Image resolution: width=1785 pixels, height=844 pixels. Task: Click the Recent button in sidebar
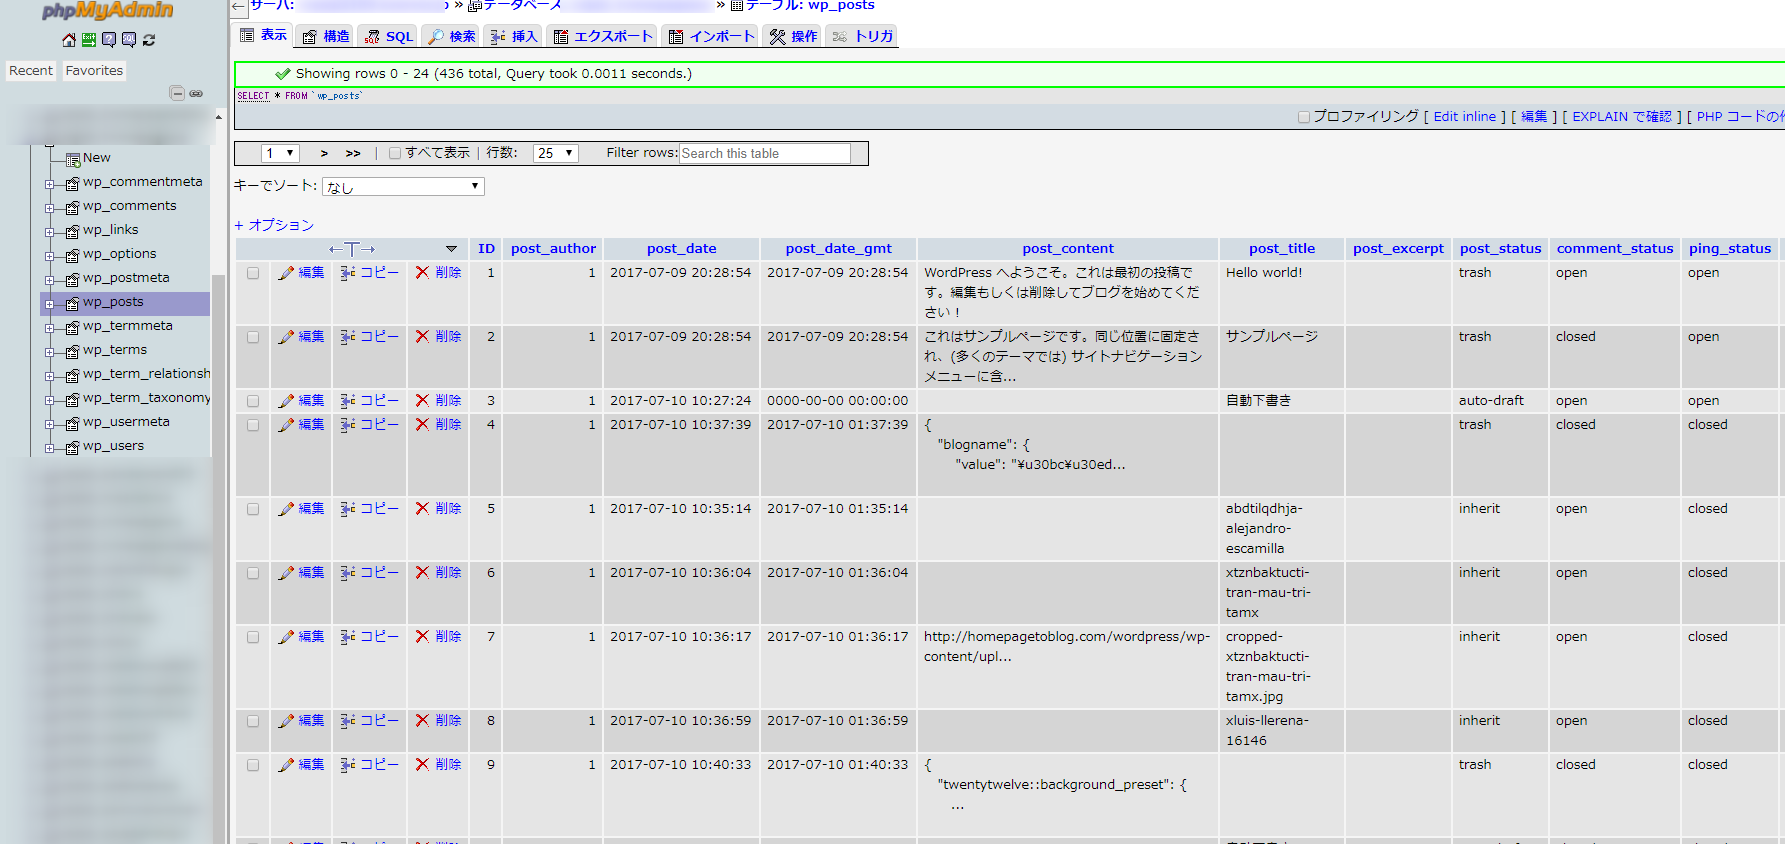[x=31, y=71]
